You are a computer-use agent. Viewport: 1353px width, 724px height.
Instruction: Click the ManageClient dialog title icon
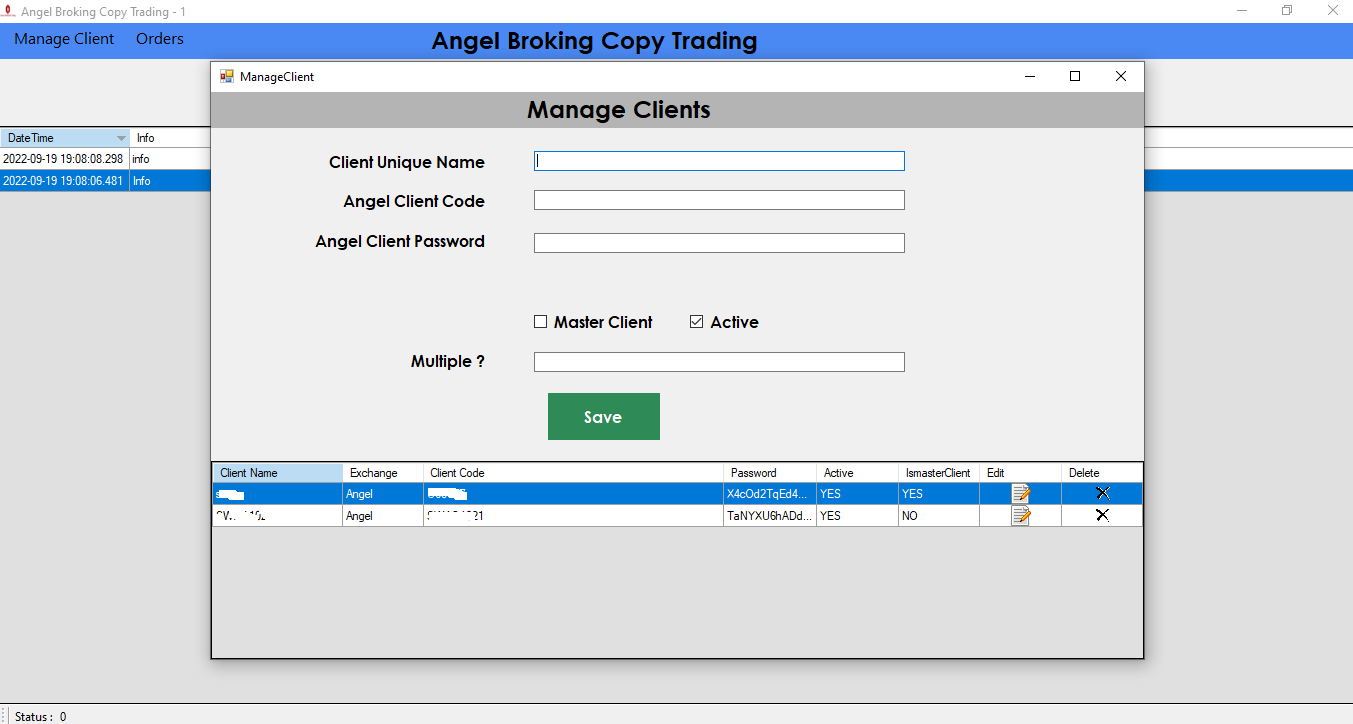[x=227, y=76]
